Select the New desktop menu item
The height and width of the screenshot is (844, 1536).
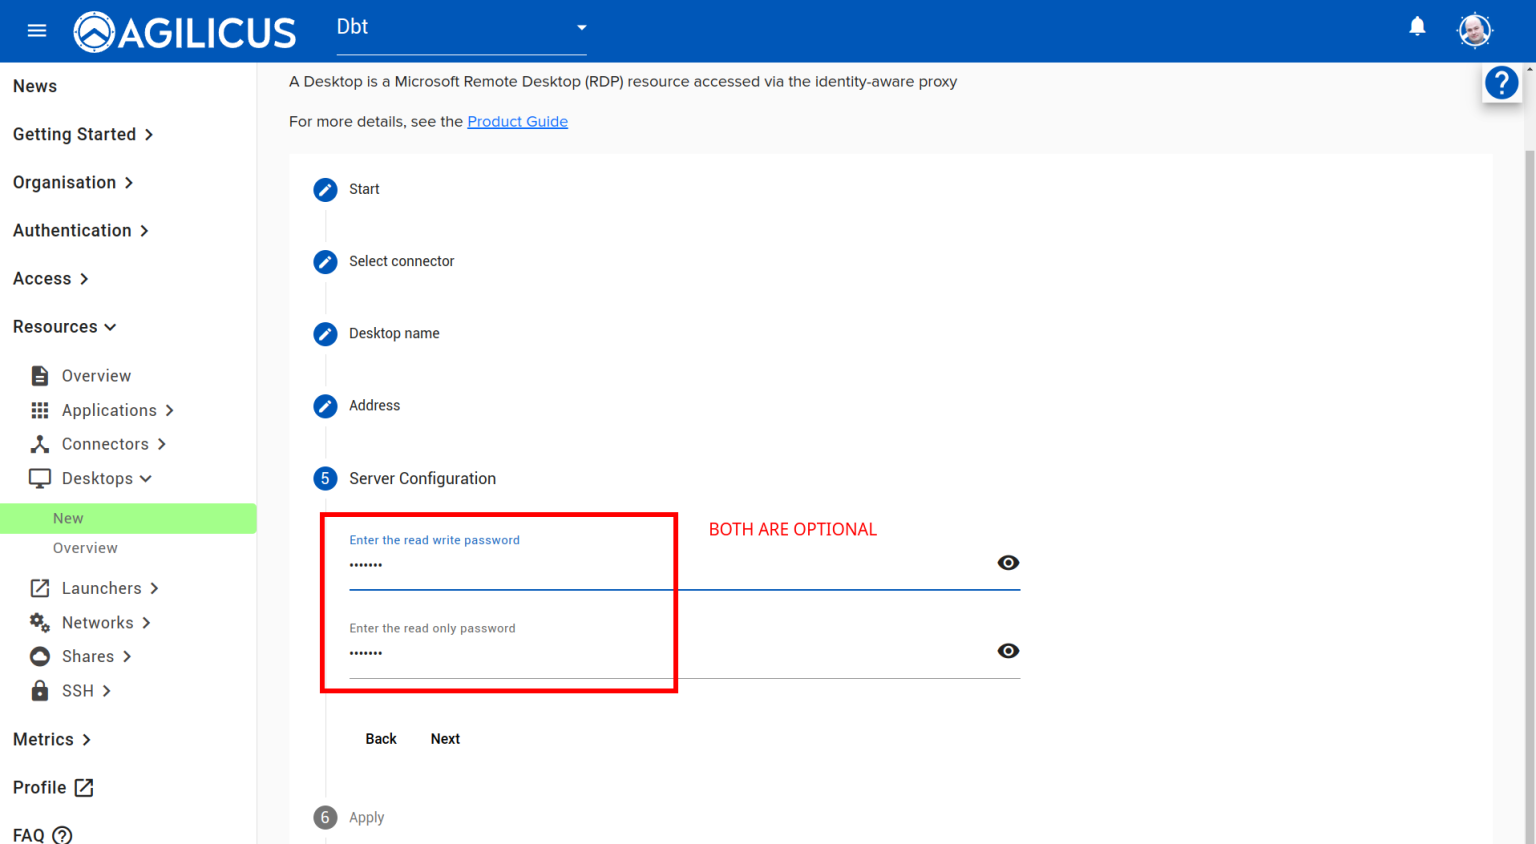point(68,518)
